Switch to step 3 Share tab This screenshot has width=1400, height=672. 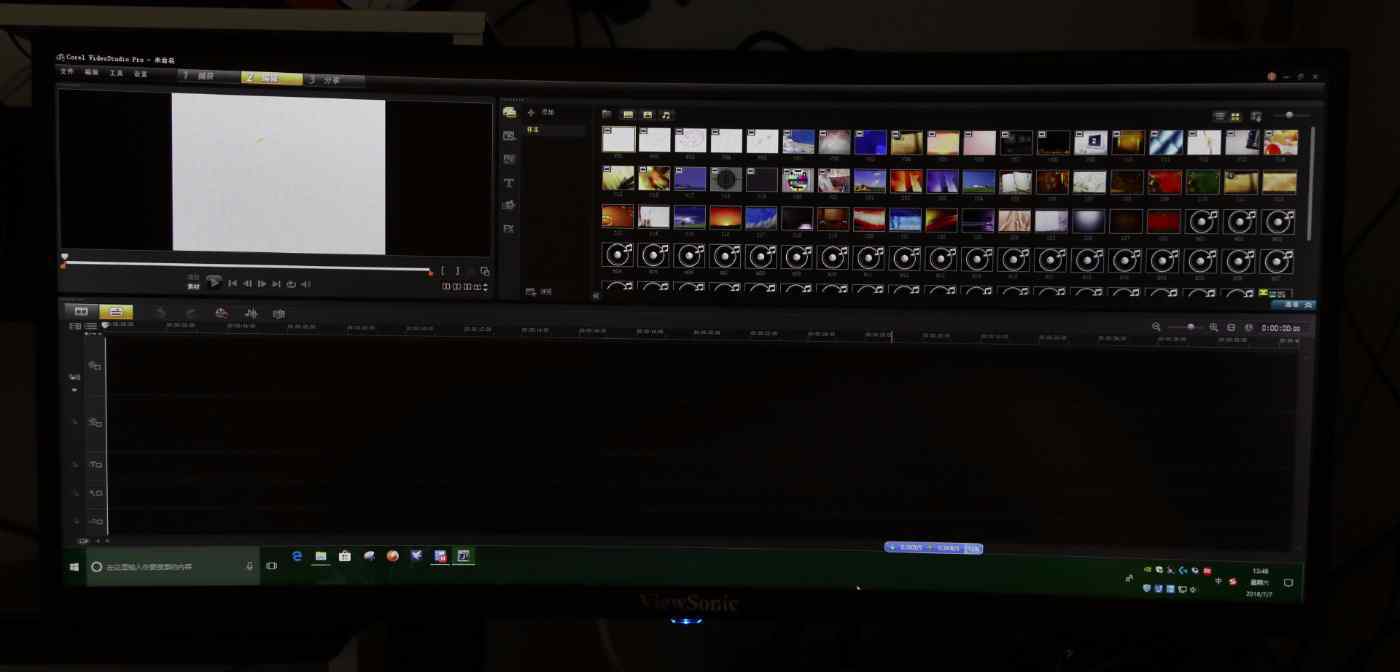pos(333,80)
